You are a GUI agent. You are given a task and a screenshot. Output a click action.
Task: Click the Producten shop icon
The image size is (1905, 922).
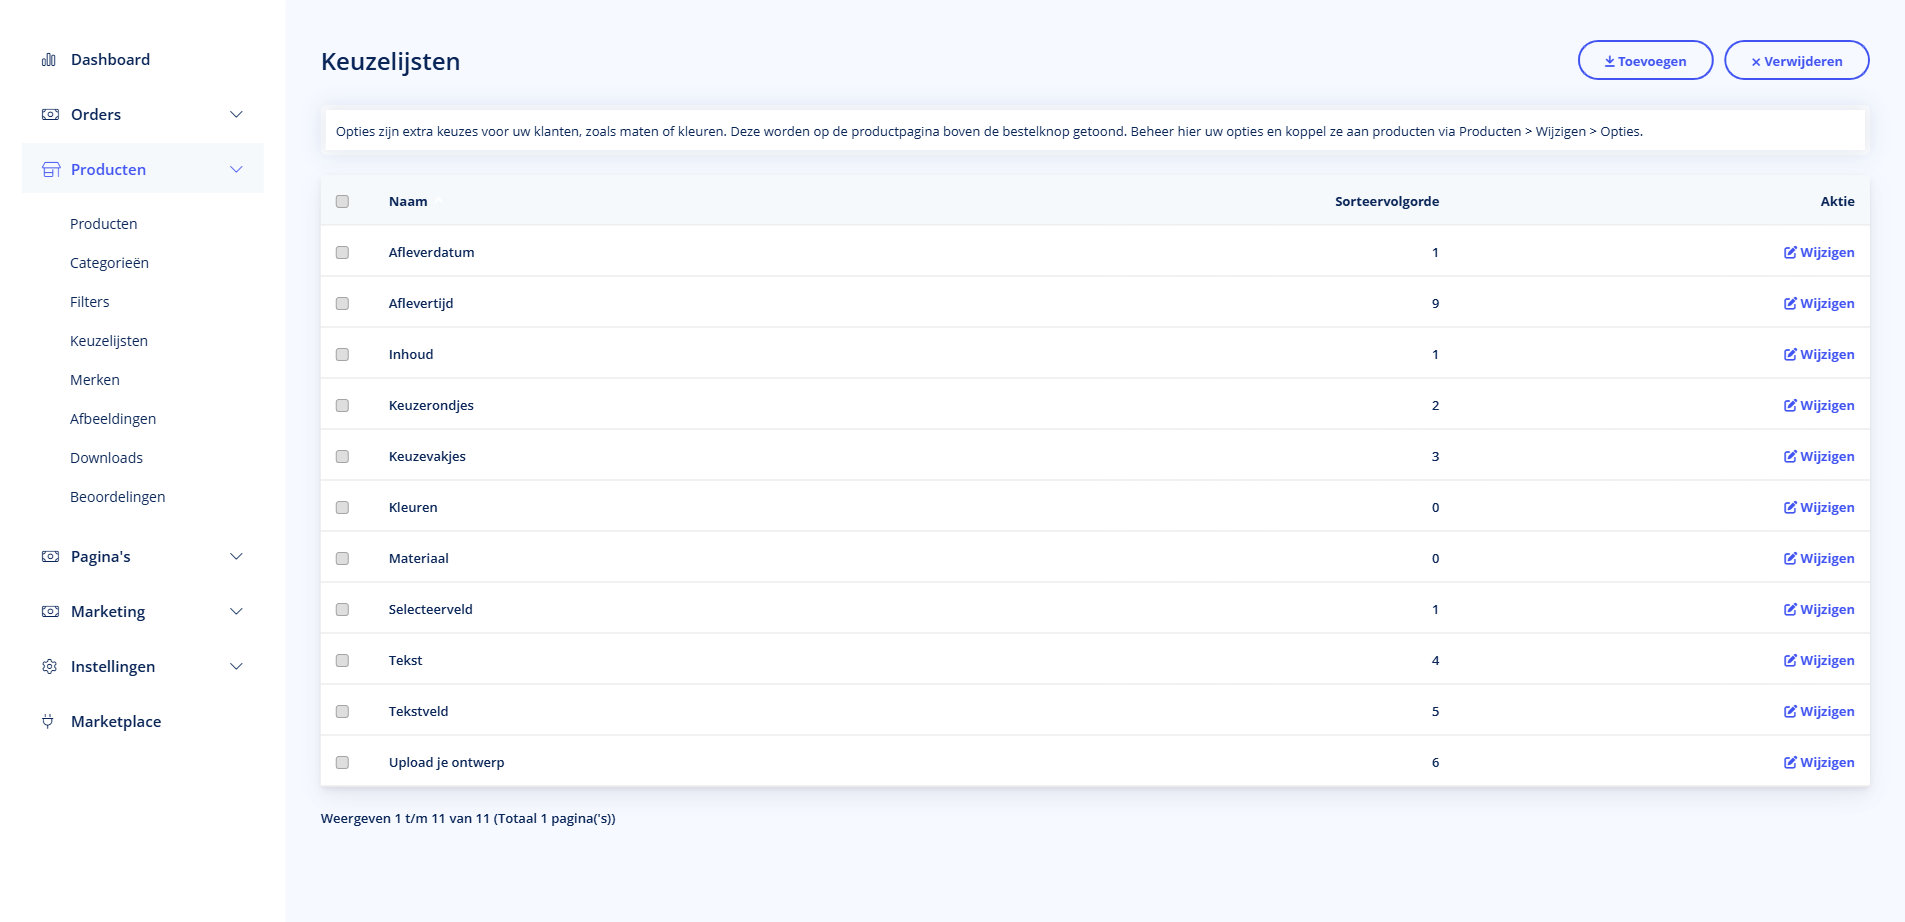[51, 170]
